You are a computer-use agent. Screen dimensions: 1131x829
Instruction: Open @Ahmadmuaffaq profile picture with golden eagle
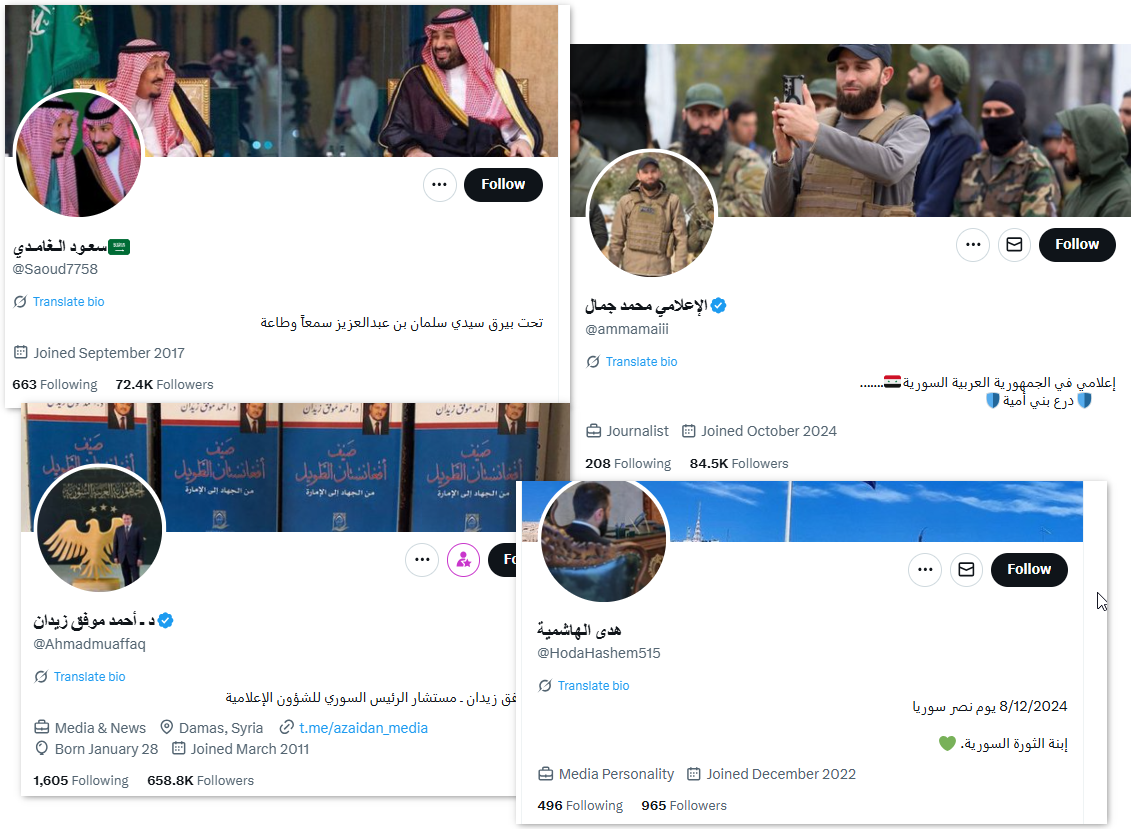point(100,530)
